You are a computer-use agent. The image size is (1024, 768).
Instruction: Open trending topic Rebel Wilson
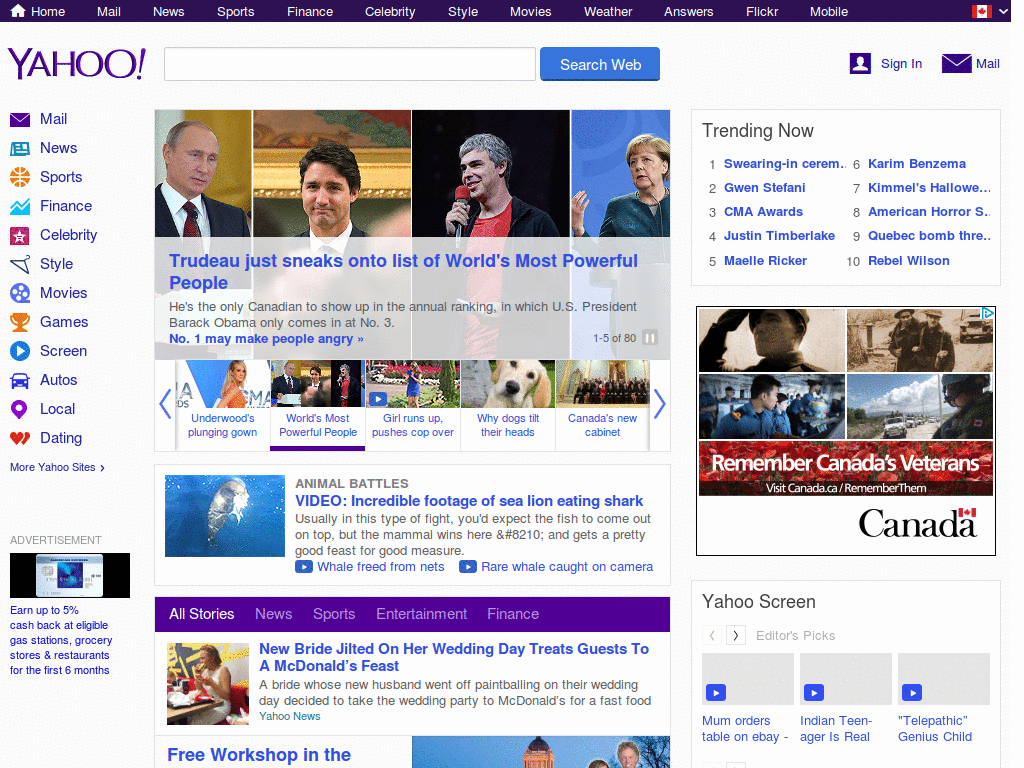click(x=908, y=261)
